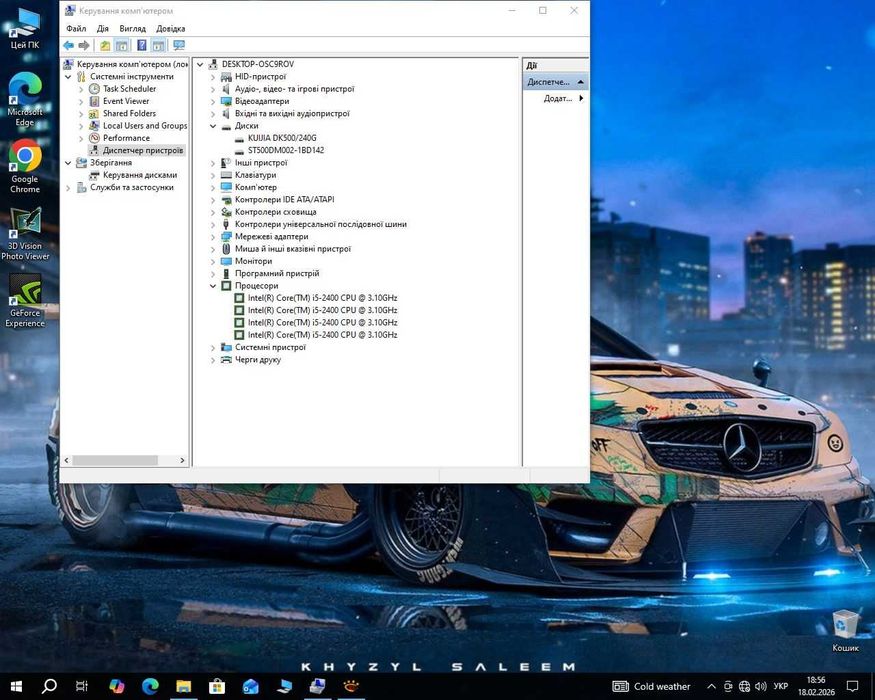This screenshot has width=875, height=700.
Task: Click the gray Forward arrow in toolbar
Action: click(x=84, y=45)
